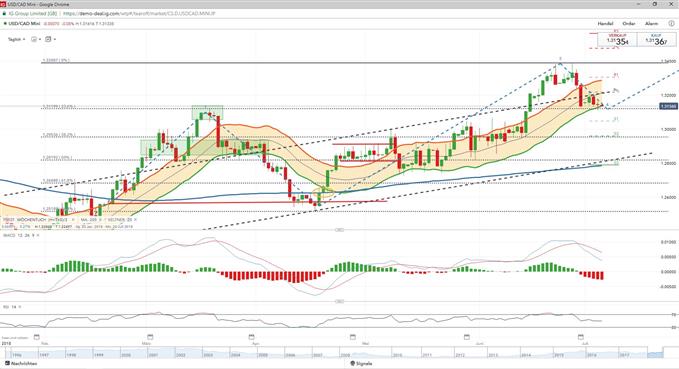Remove the MA 200 indicator overlay
The image size is (679, 369).
pos(100,220)
